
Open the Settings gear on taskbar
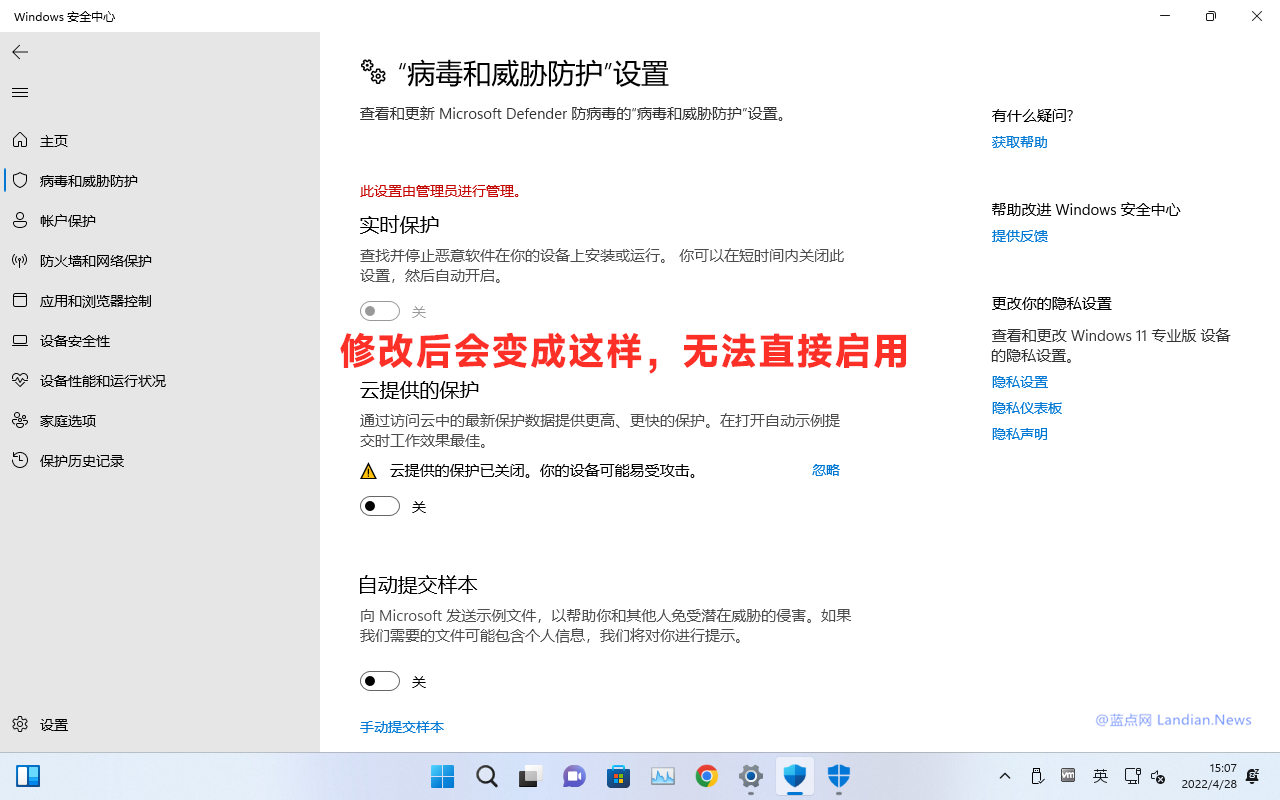click(751, 776)
